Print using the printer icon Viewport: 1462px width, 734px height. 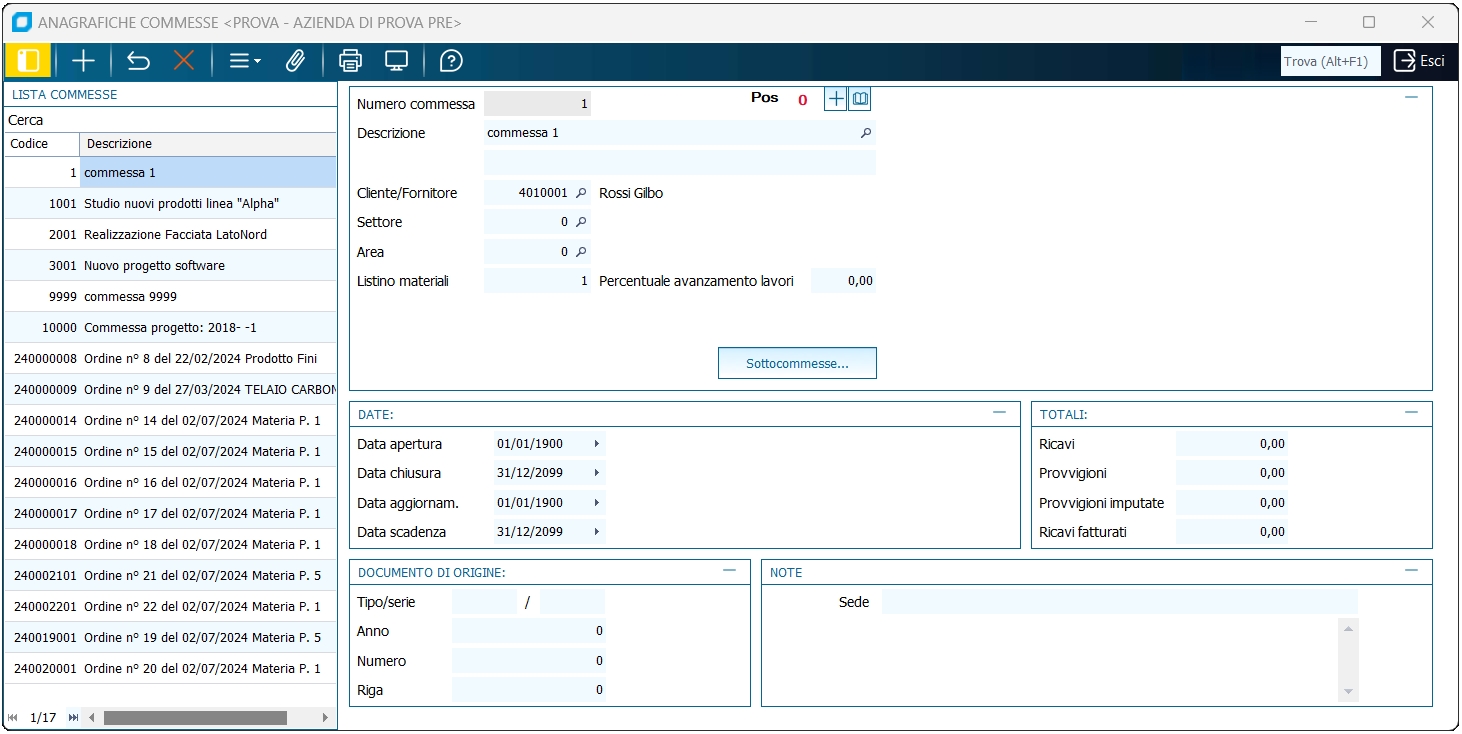pos(350,61)
